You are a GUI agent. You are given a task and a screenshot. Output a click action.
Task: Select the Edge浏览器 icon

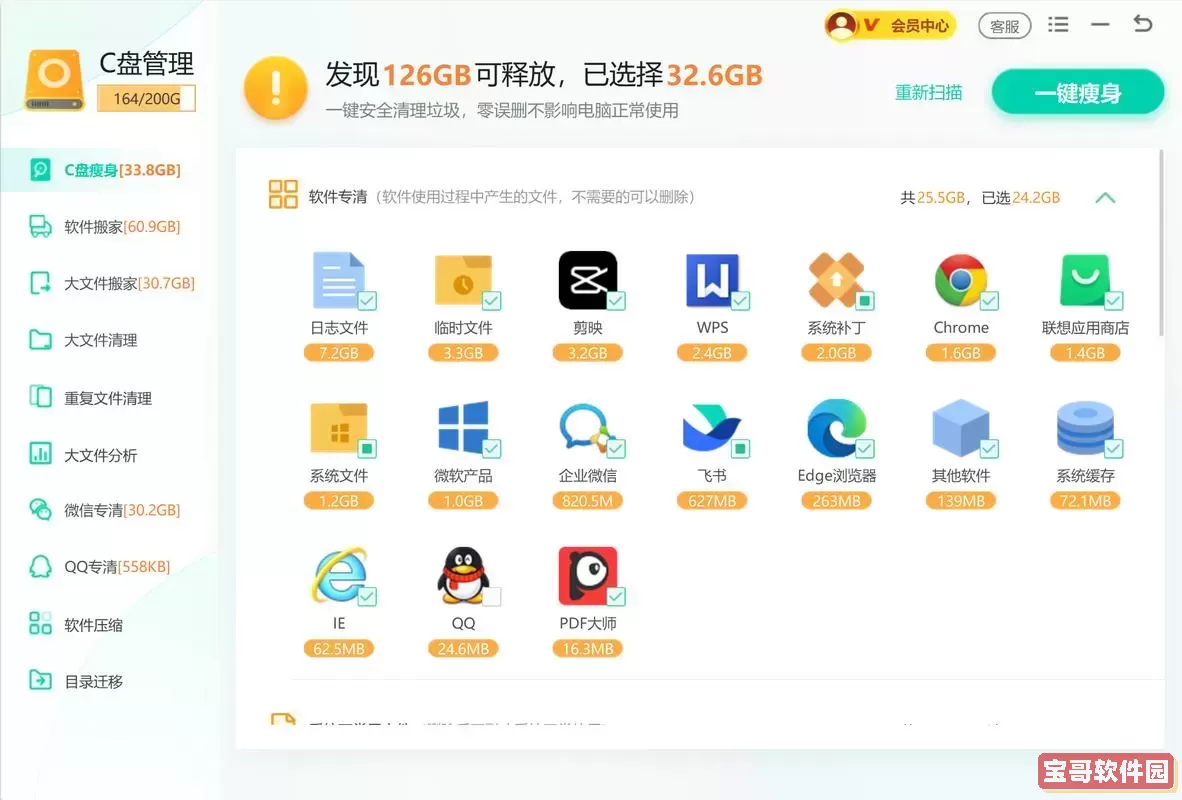[836, 428]
